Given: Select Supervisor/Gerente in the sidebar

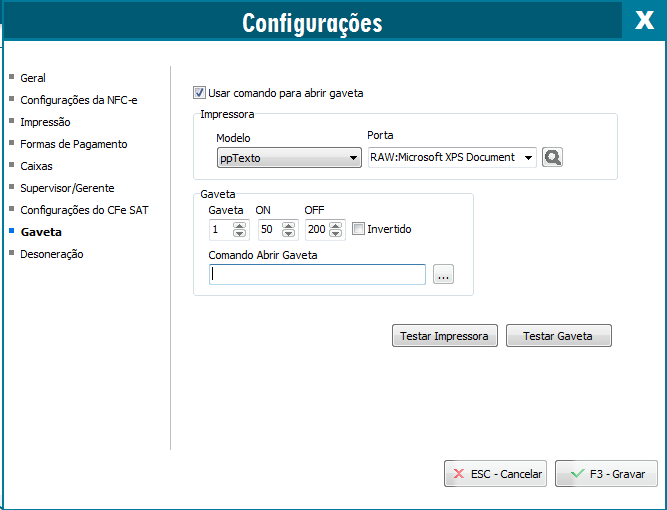Looking at the screenshot, I should pyautogui.click(x=67, y=188).
